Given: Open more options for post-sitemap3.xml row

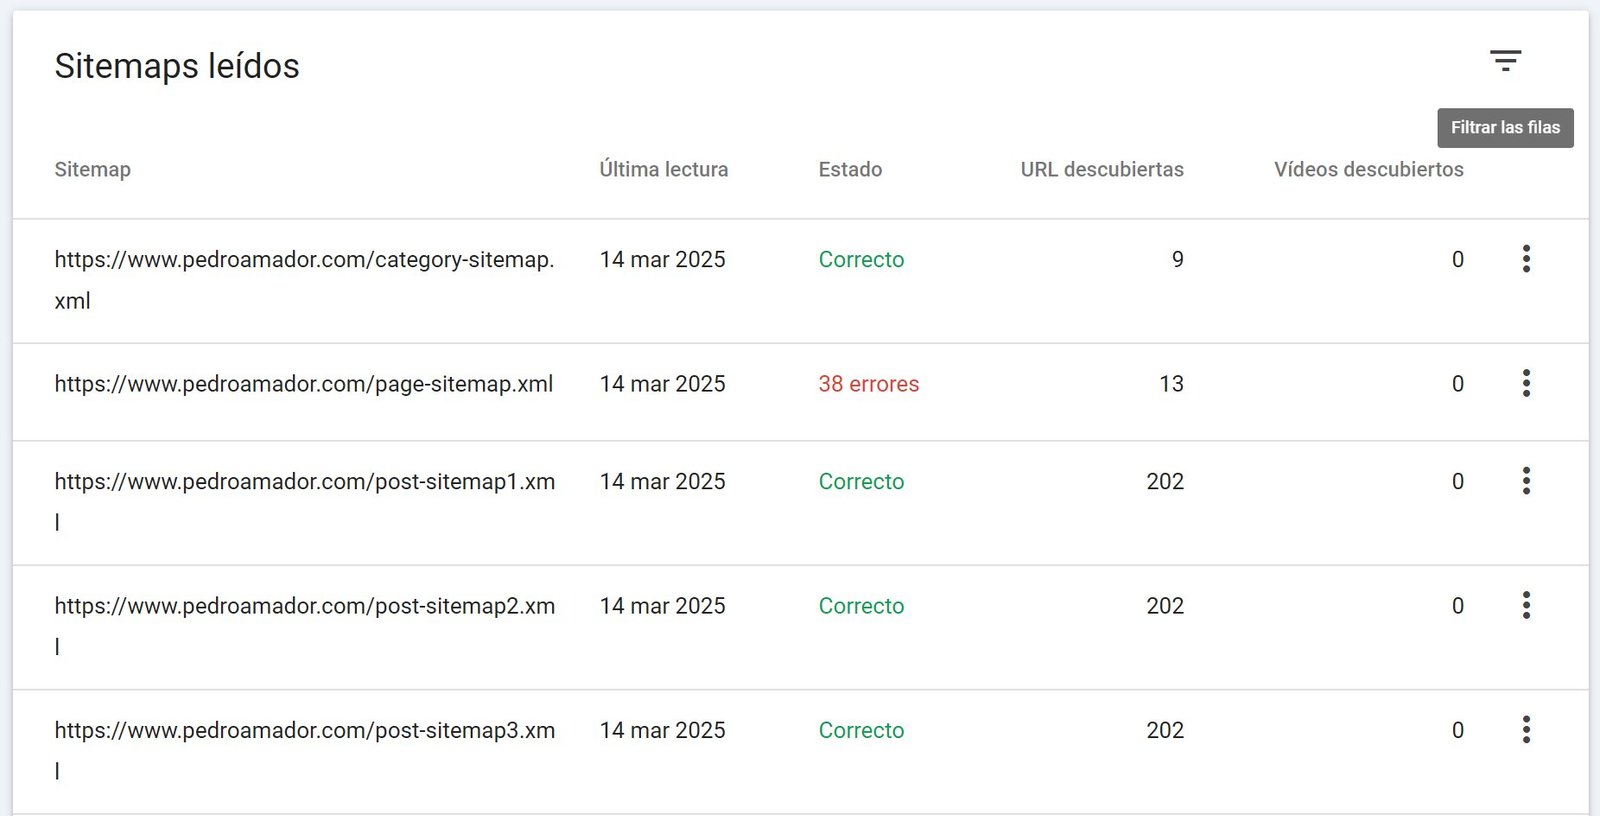Looking at the screenshot, I should (1526, 730).
